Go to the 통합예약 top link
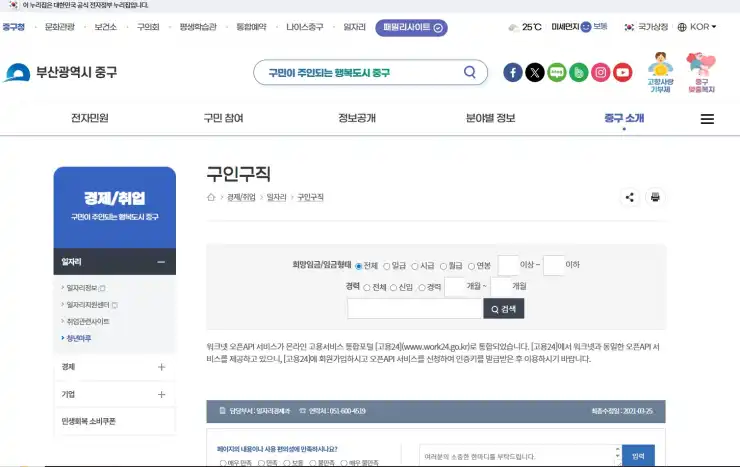This screenshot has width=740, height=467. pyautogui.click(x=251, y=27)
